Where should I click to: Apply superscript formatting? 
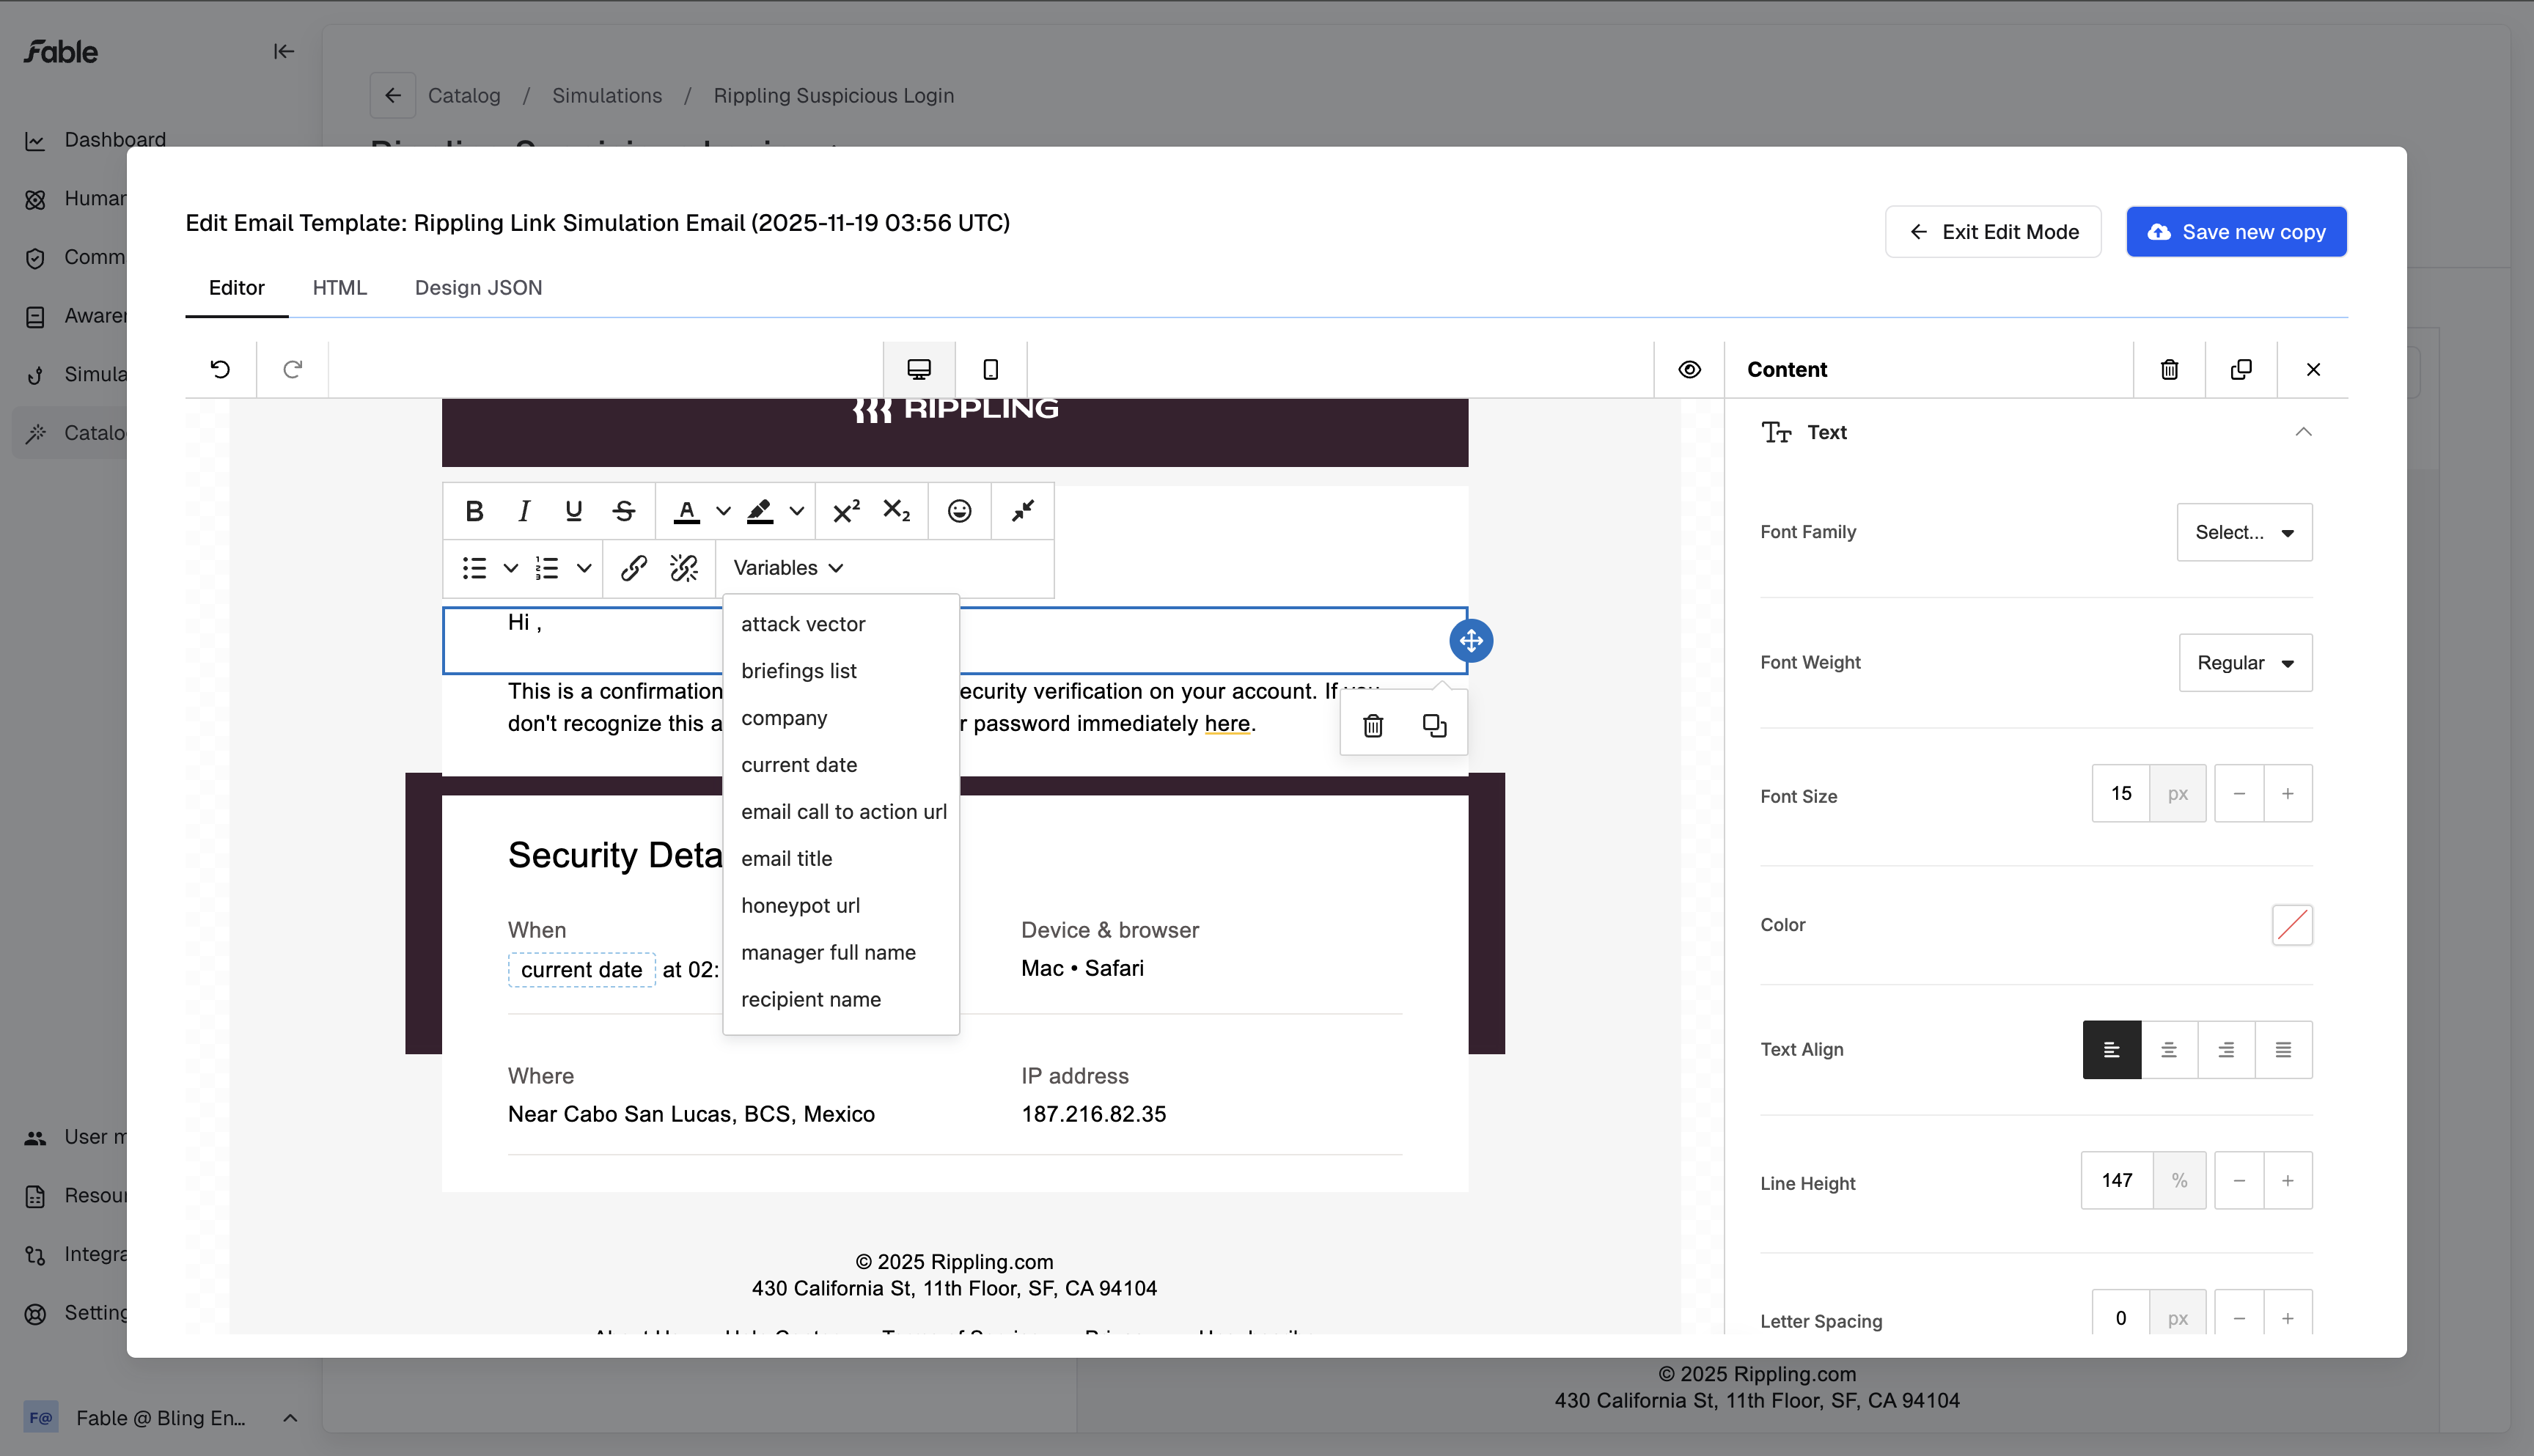click(x=846, y=511)
